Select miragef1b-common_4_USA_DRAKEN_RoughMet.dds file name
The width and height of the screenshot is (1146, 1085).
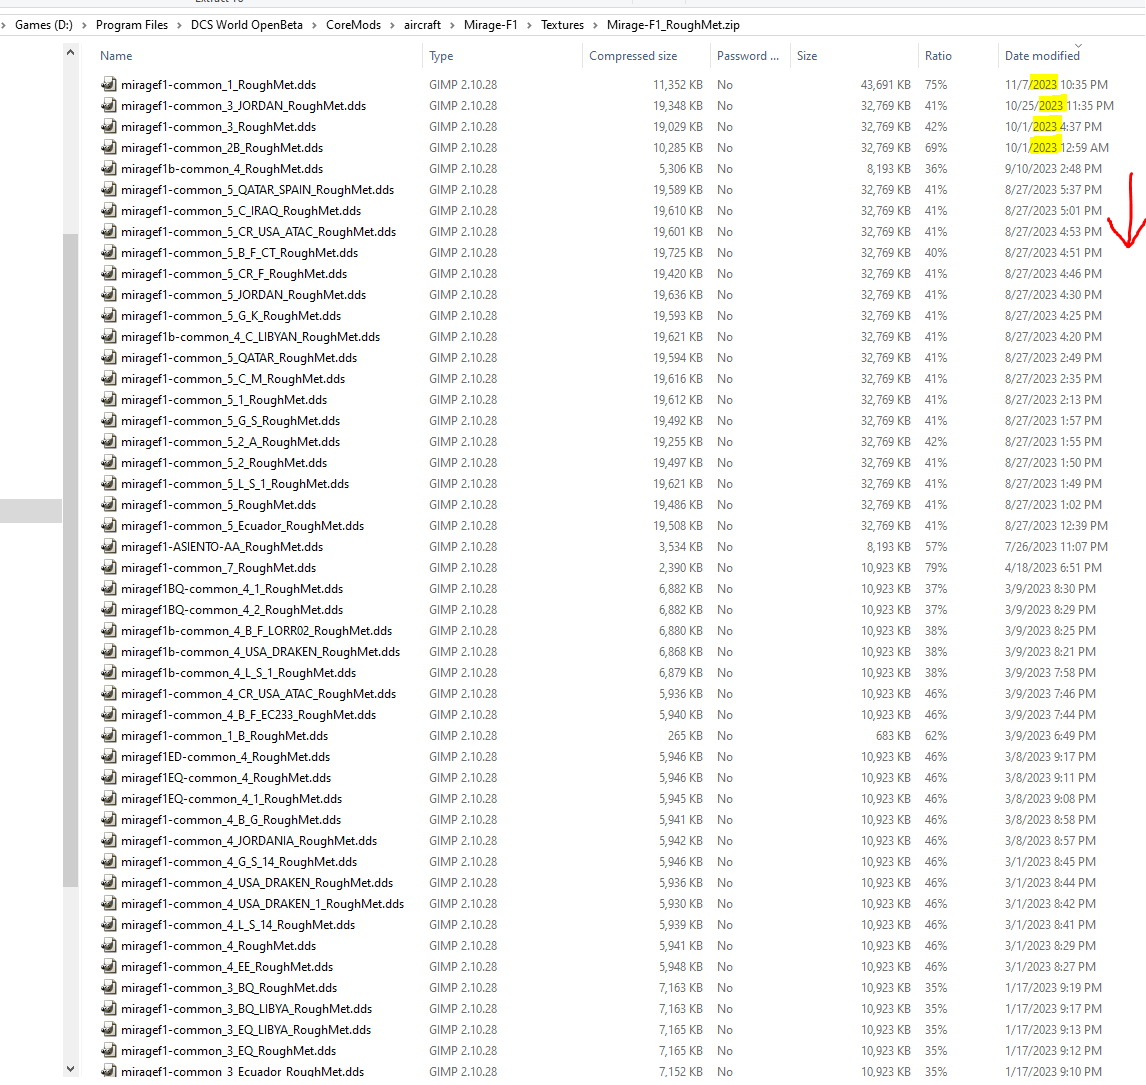pos(260,652)
